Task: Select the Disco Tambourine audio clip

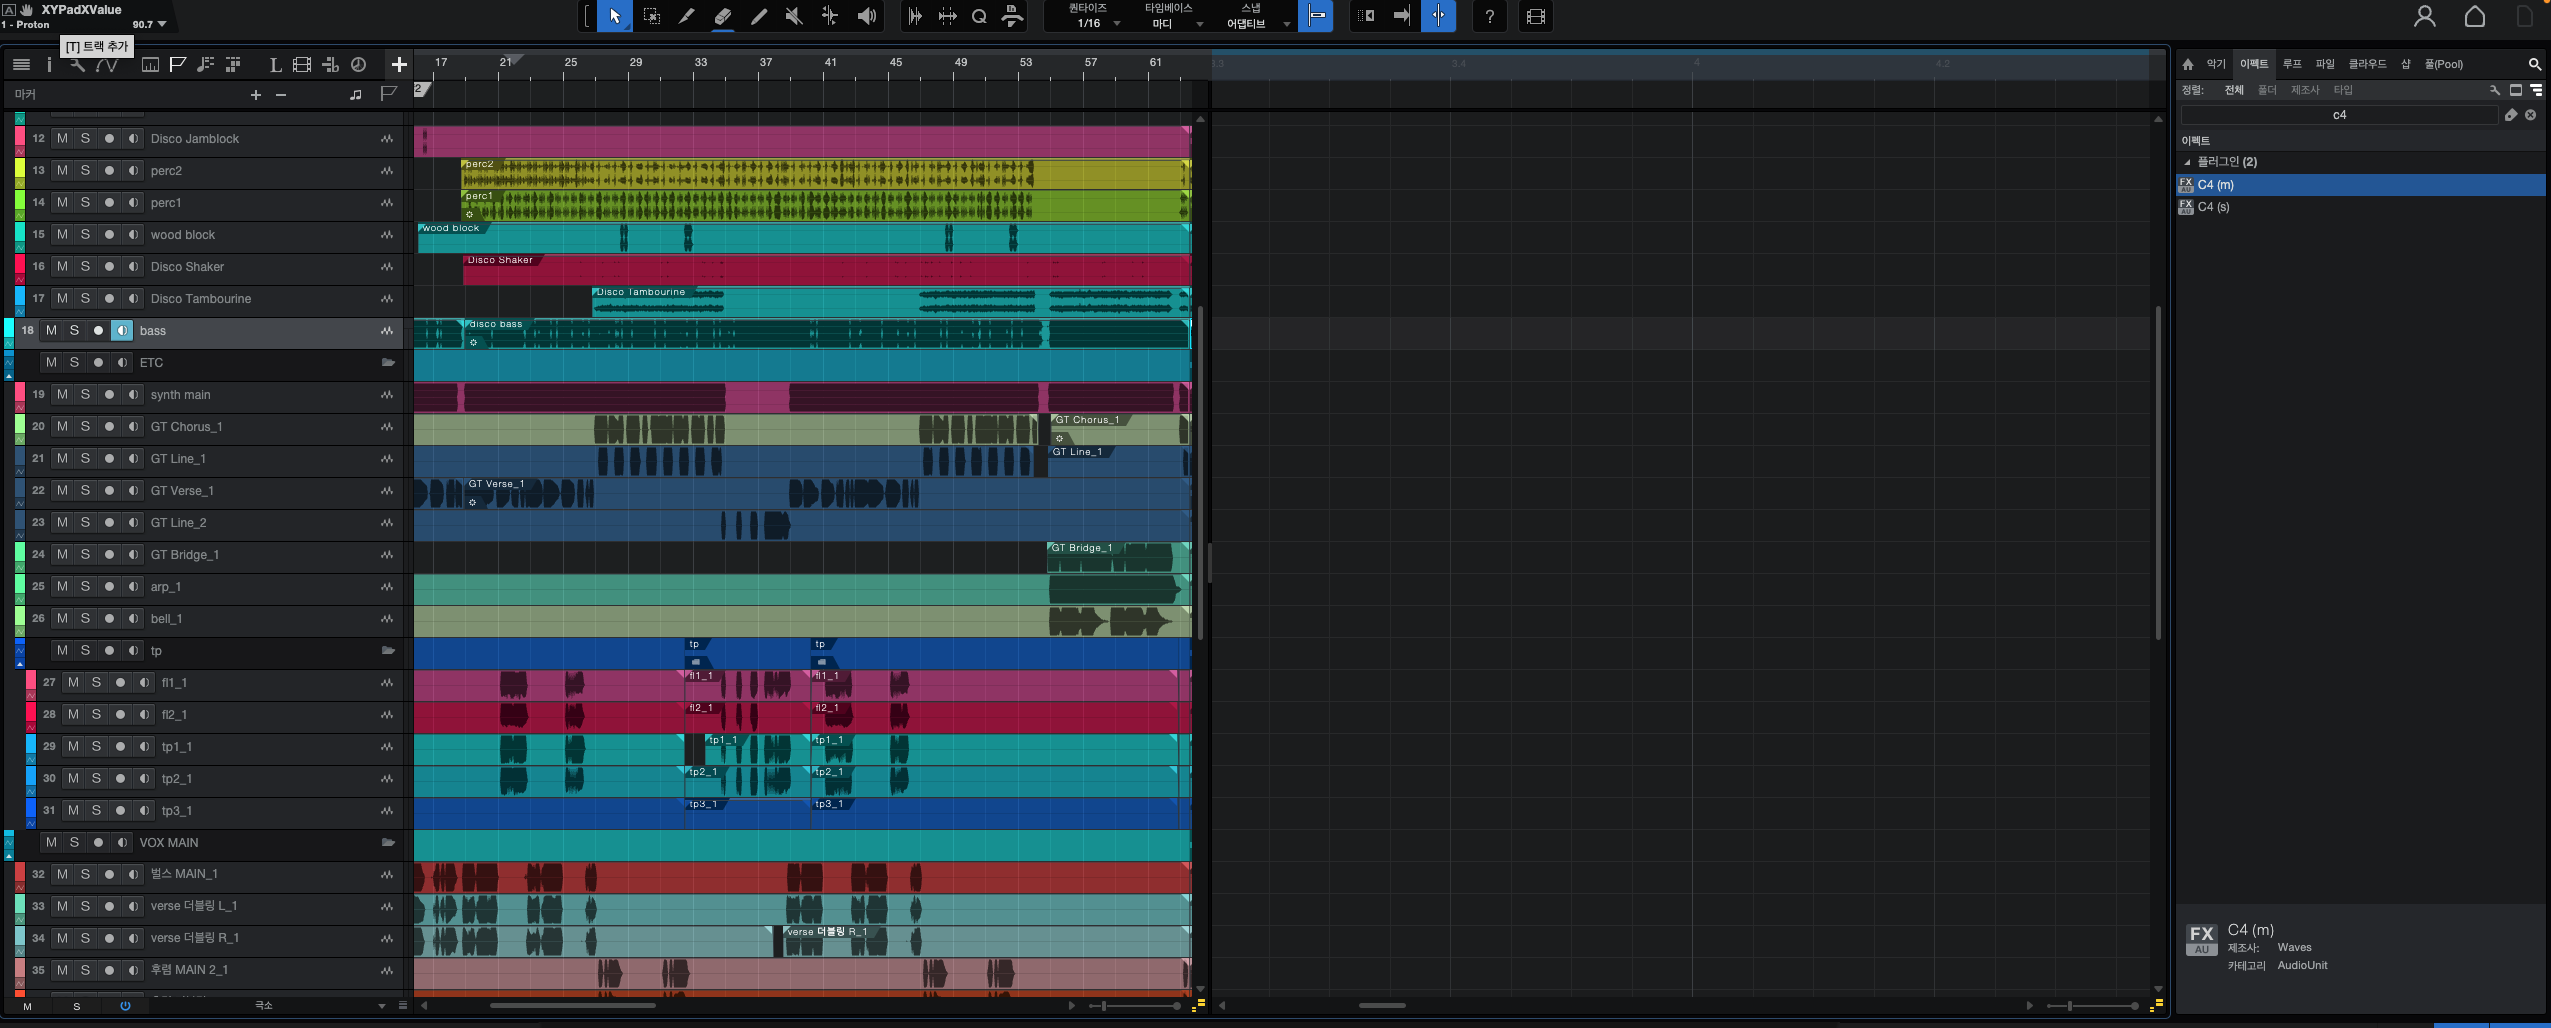Action: 890,302
